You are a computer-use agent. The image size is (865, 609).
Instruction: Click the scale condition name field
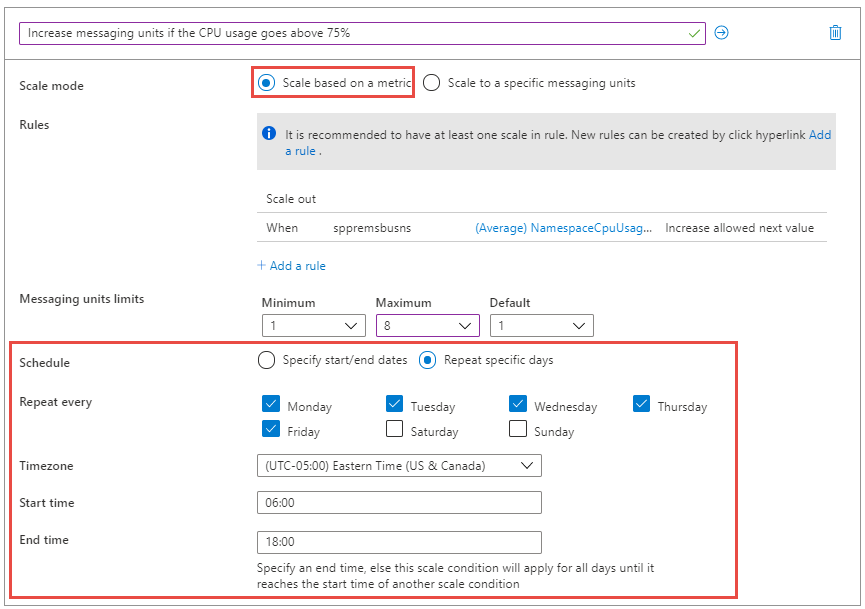pyautogui.click(x=362, y=33)
